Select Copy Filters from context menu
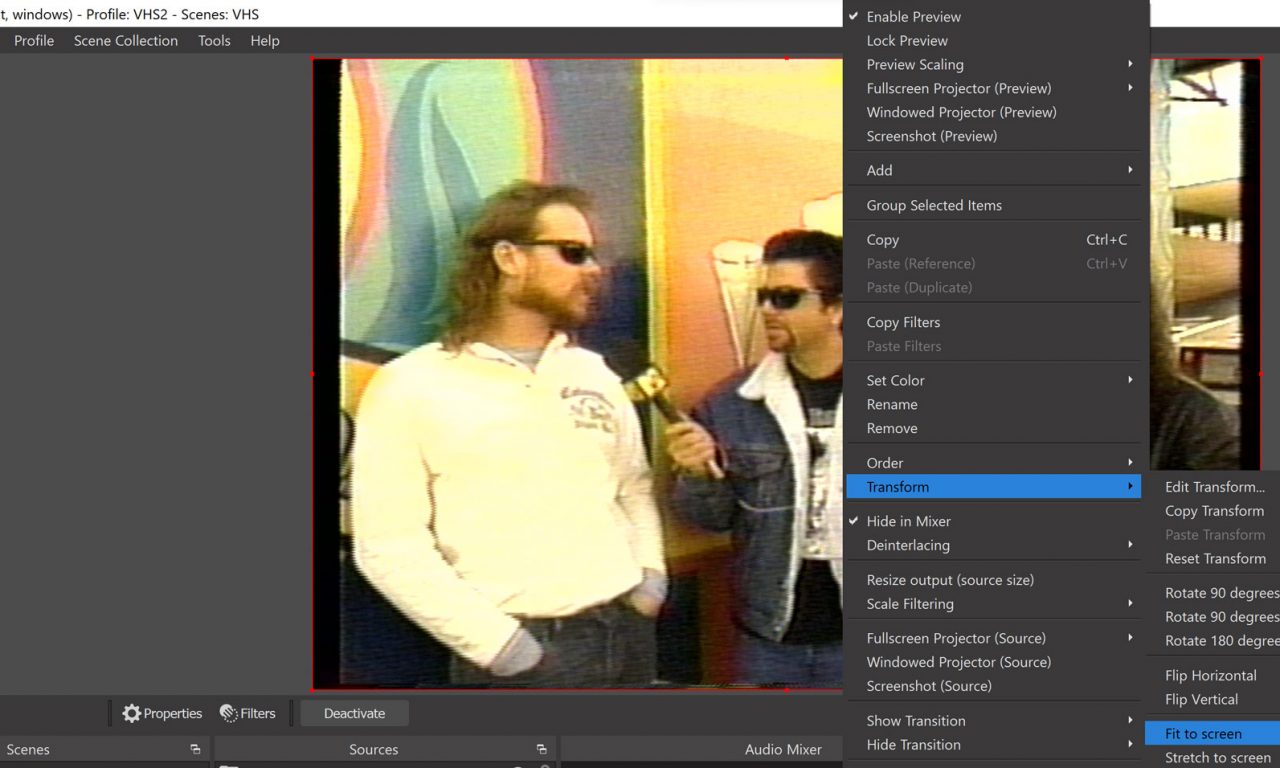 903,322
